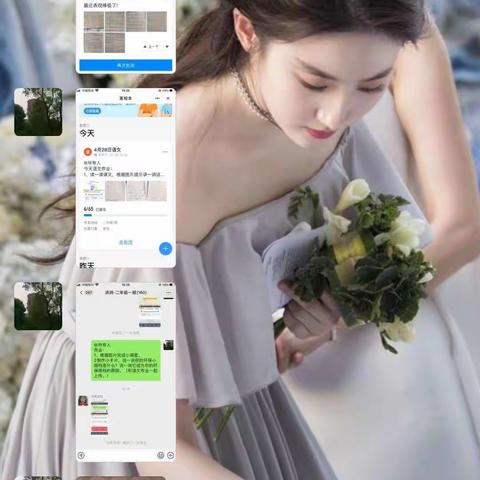Open the app icon beside the 家校本 card
The image size is (480, 480).
(x=38, y=112)
